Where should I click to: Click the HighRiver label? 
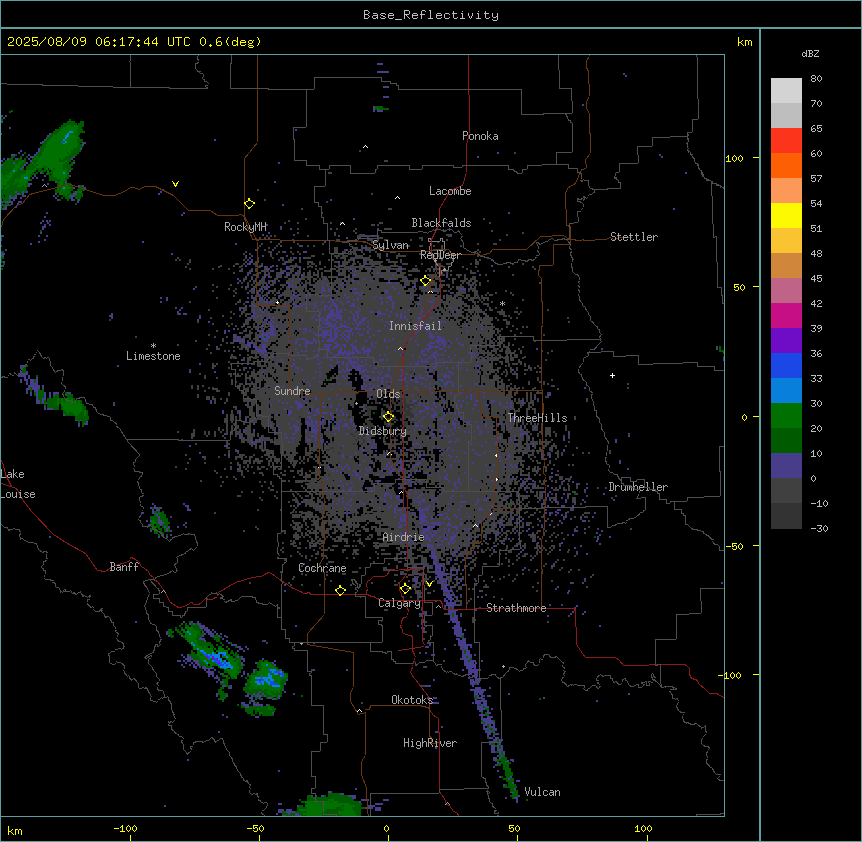click(430, 743)
